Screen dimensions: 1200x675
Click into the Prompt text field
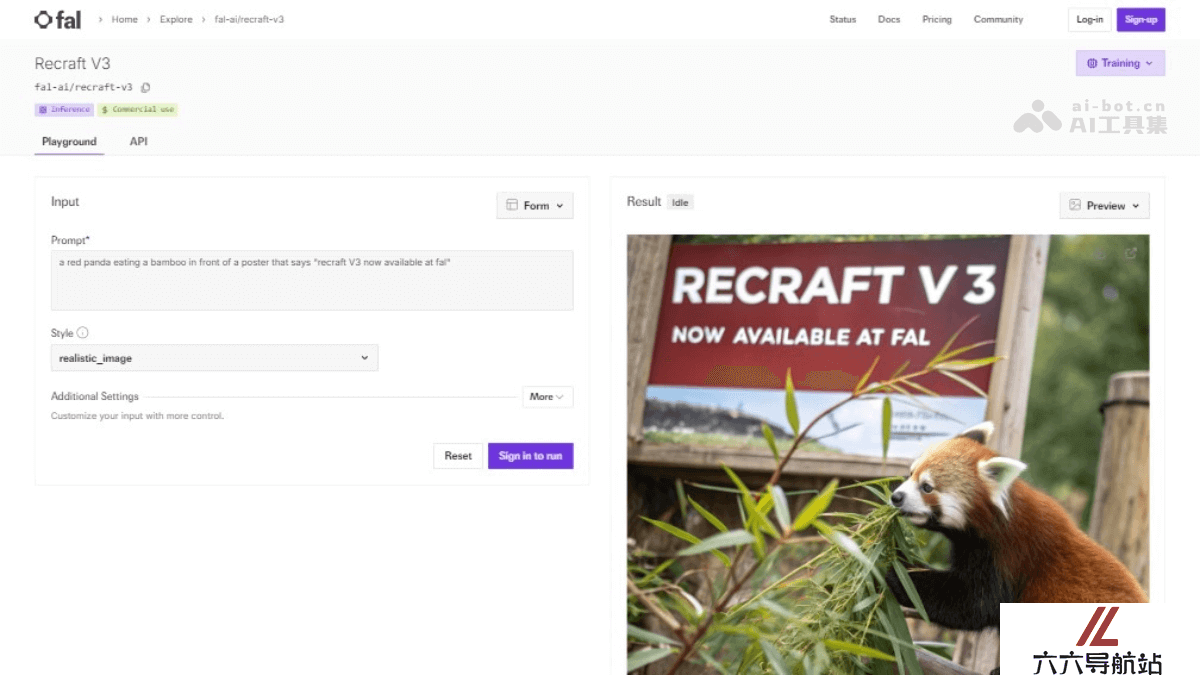point(312,280)
